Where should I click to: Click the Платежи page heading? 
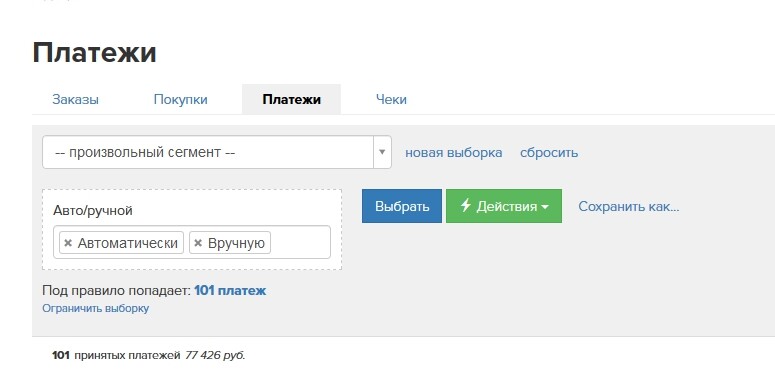(94, 52)
